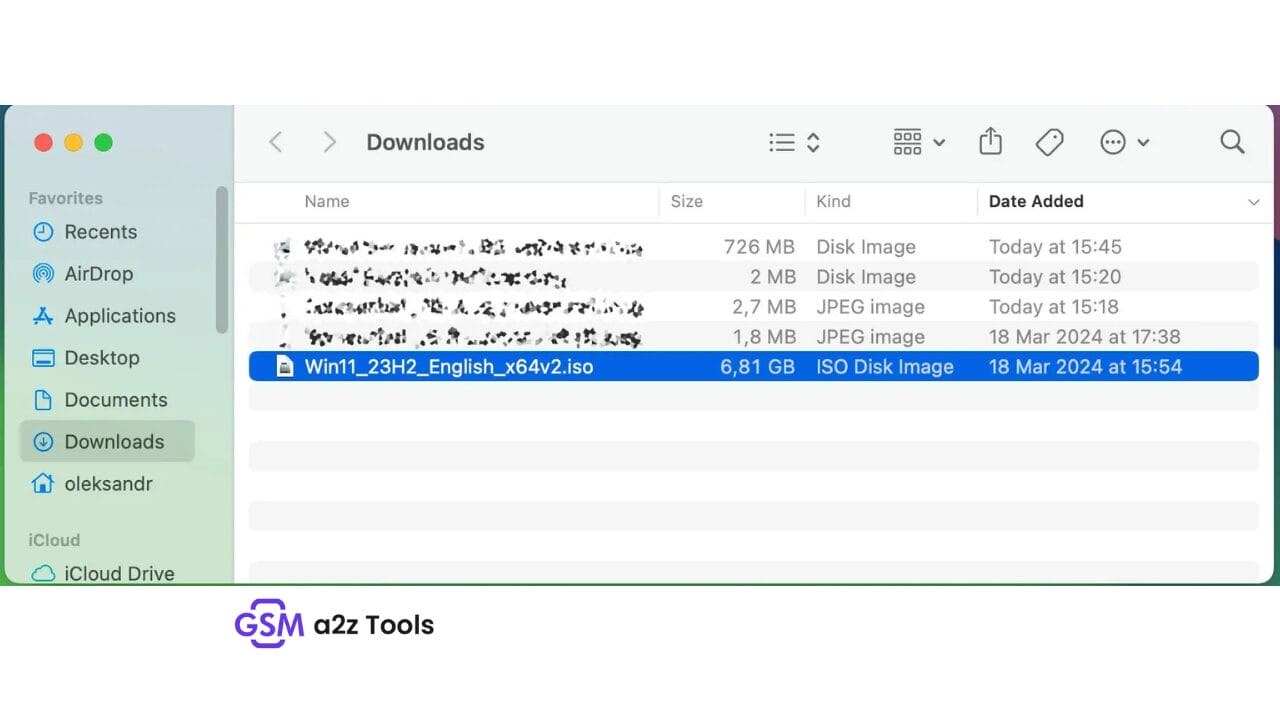Navigate back using the back arrow
Viewport: 1280px width, 720px height.
(x=275, y=142)
